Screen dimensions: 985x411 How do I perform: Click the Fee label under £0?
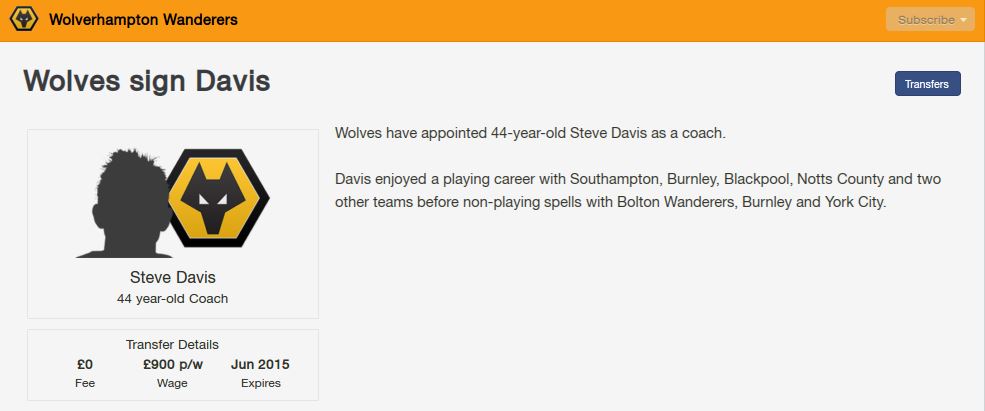85,383
